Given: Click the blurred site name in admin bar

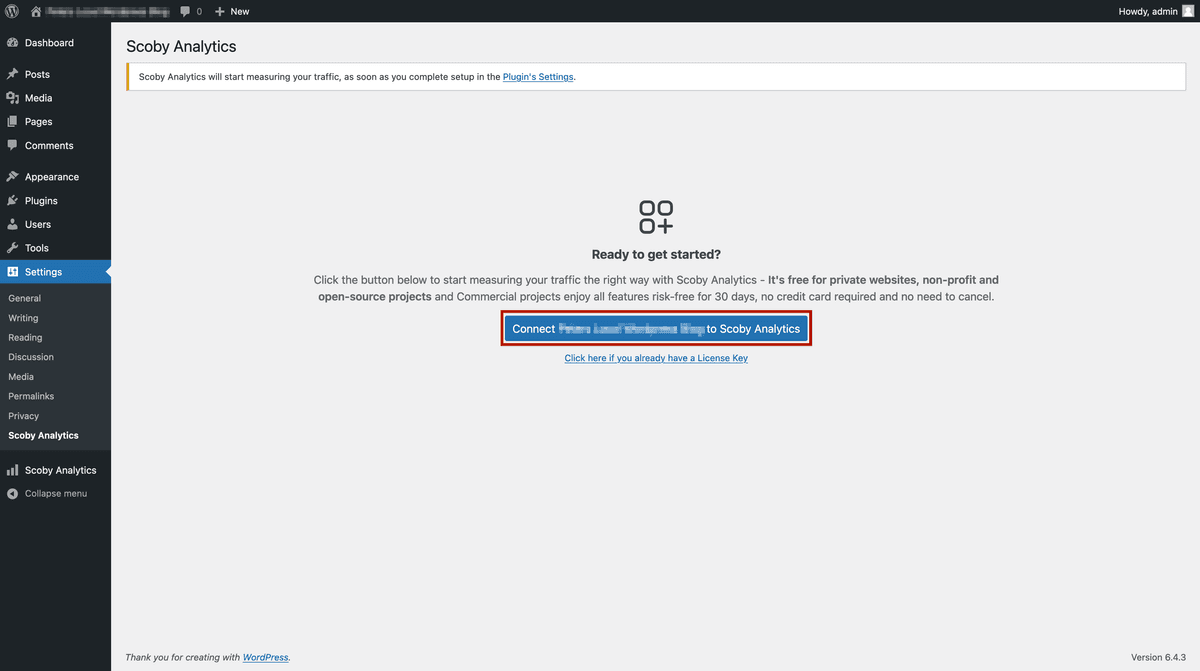Looking at the screenshot, I should tap(106, 11).
